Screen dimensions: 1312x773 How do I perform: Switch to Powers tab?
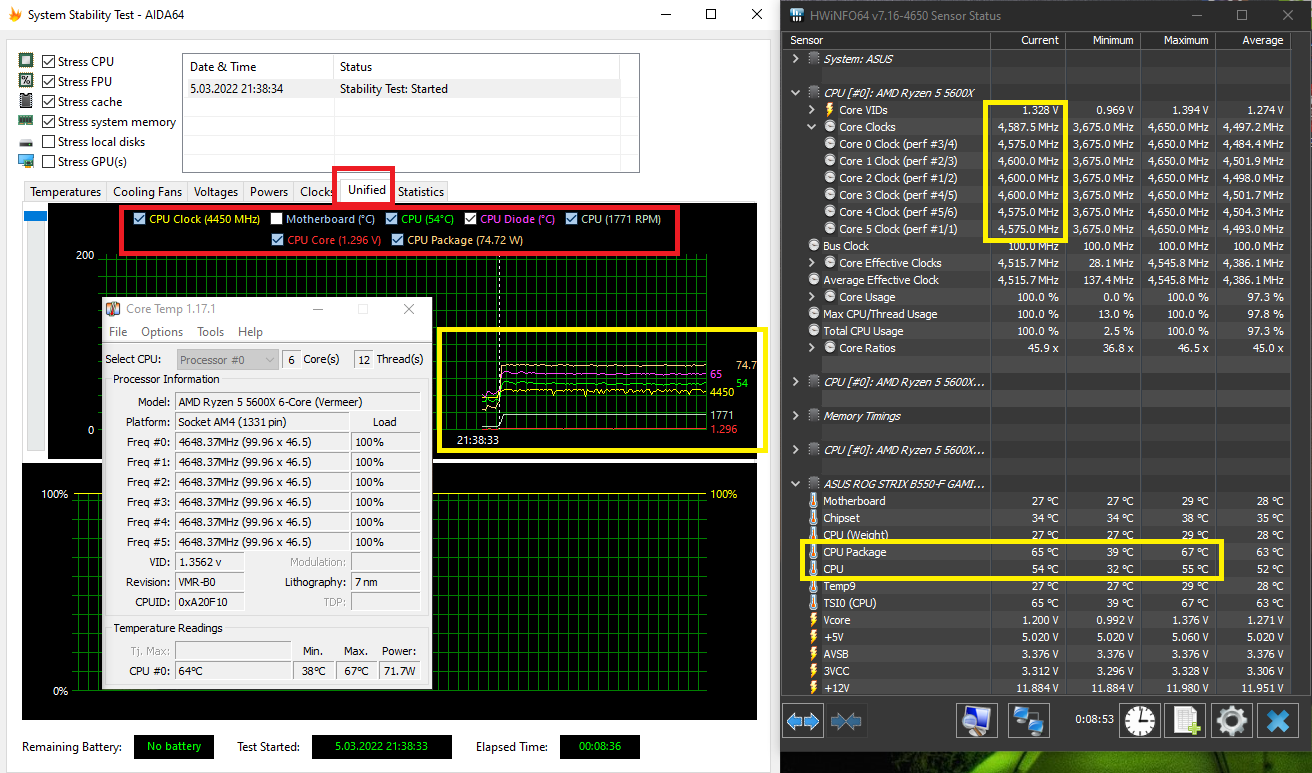(x=269, y=192)
